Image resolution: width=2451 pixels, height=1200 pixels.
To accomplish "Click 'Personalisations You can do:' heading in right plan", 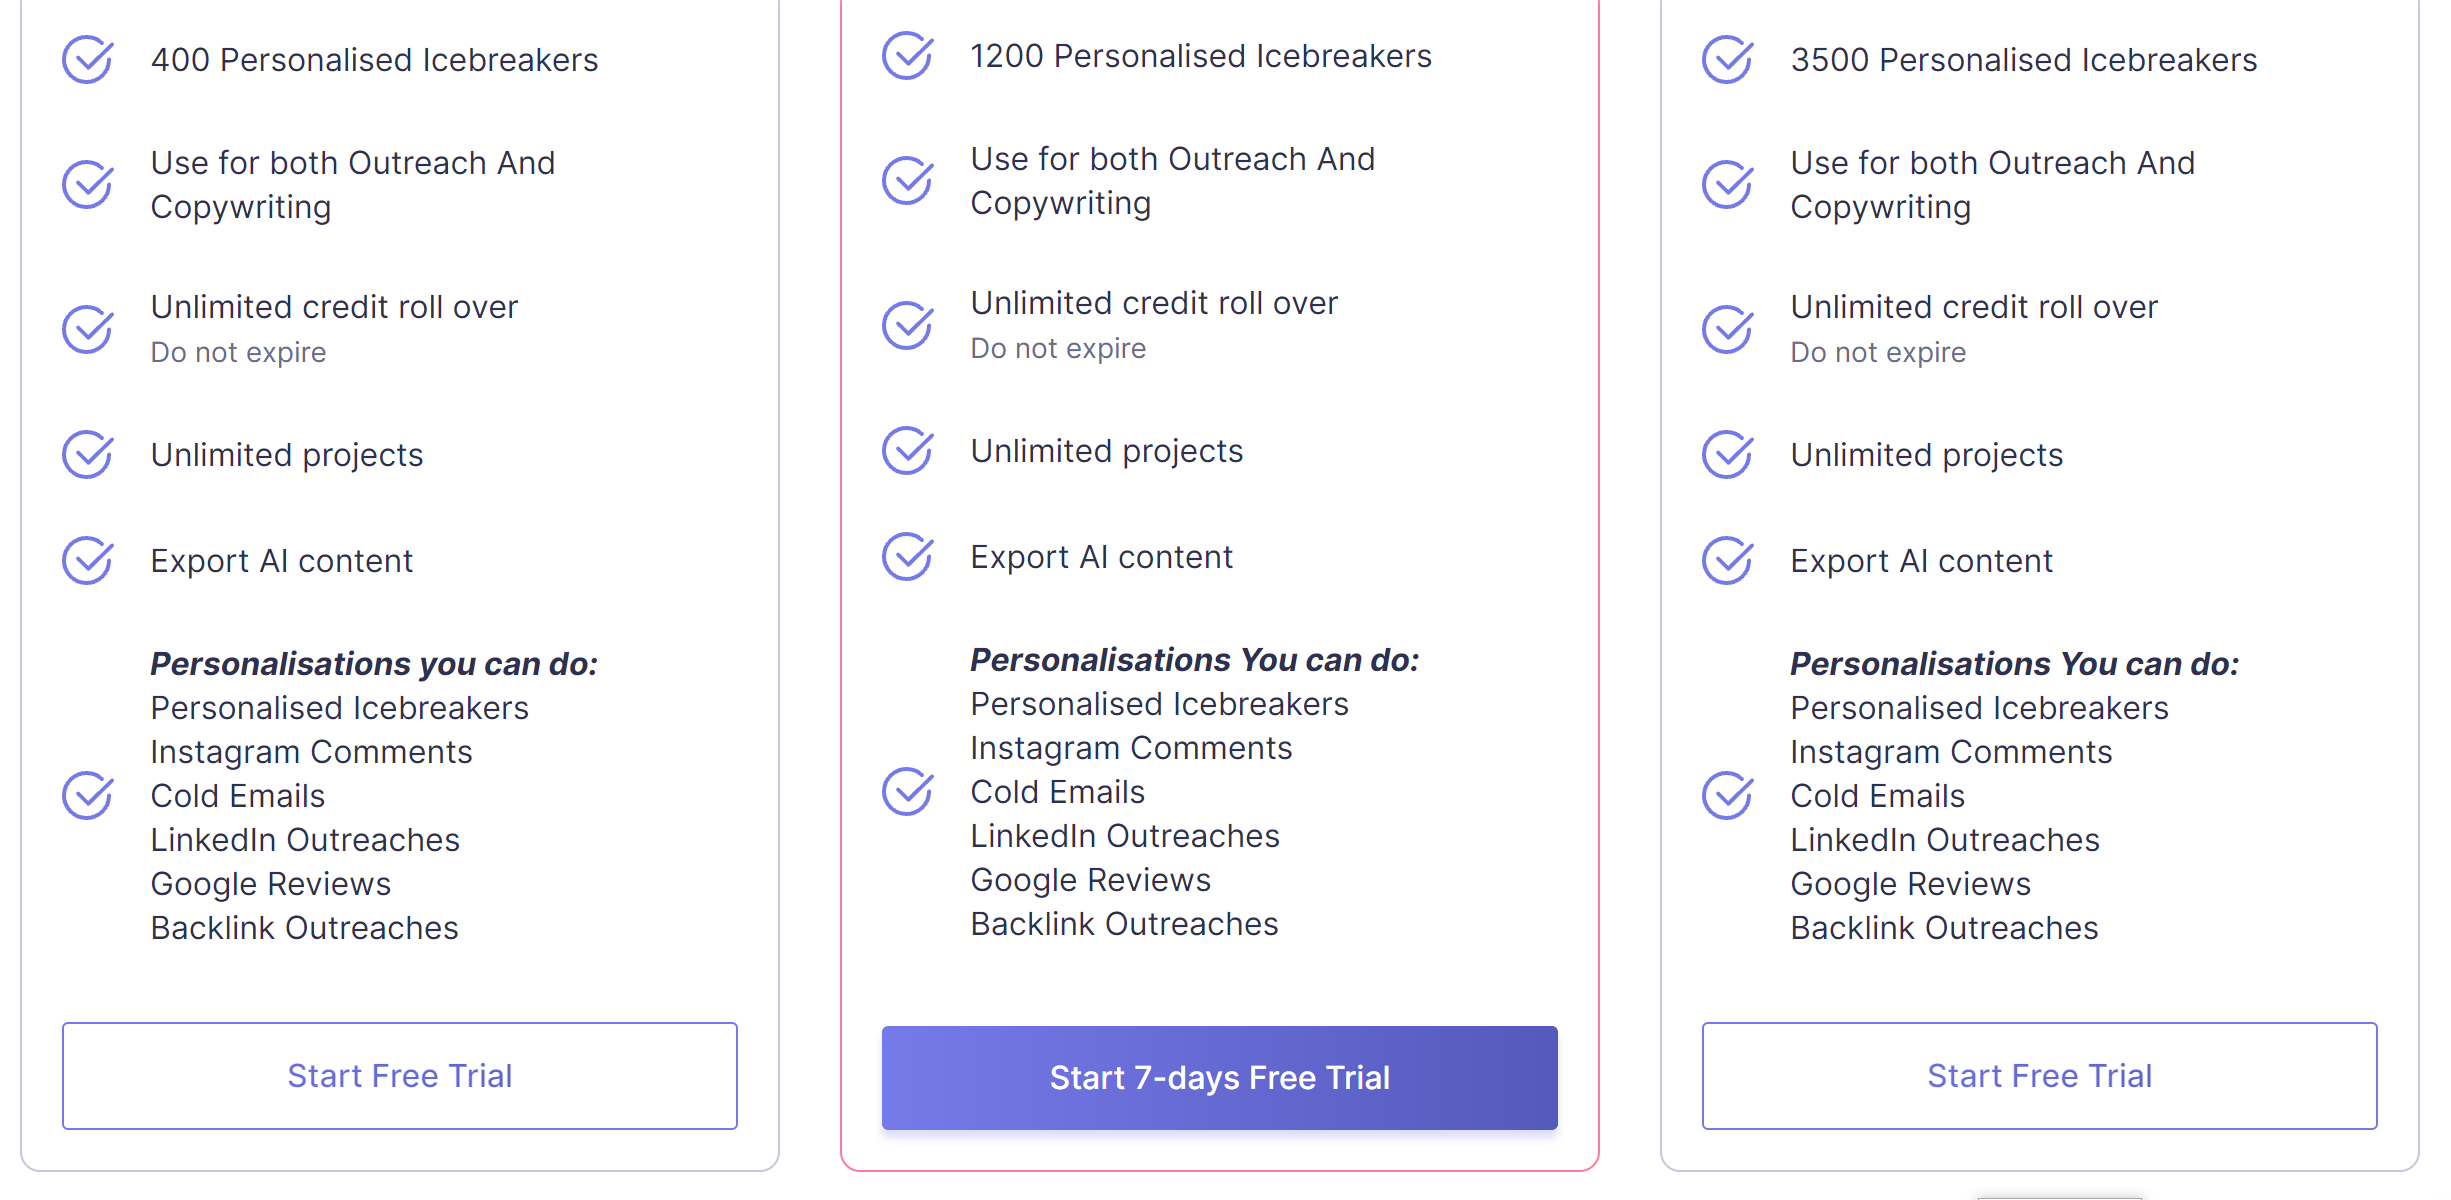I will pos(2014,664).
